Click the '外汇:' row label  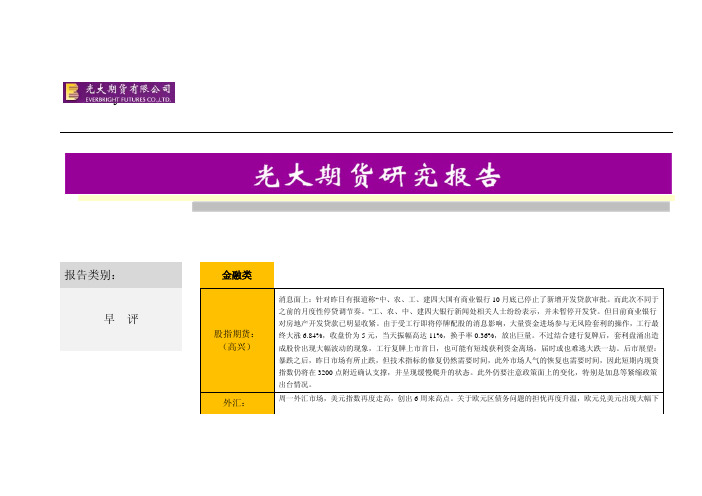(237, 403)
